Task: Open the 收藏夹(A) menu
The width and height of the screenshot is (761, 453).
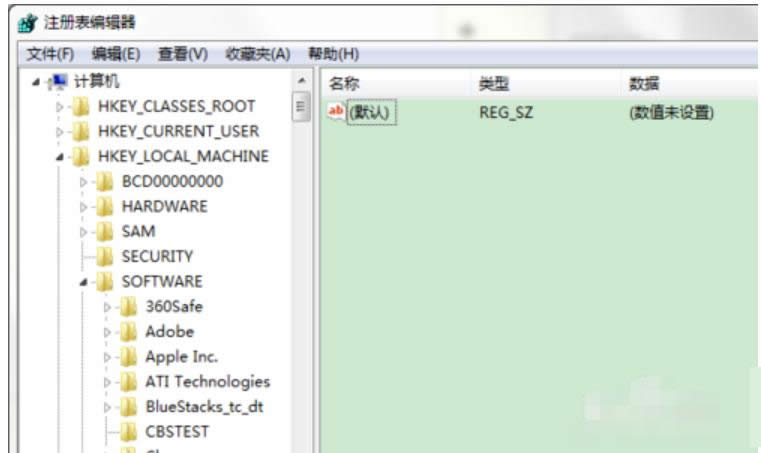Action: (x=257, y=53)
